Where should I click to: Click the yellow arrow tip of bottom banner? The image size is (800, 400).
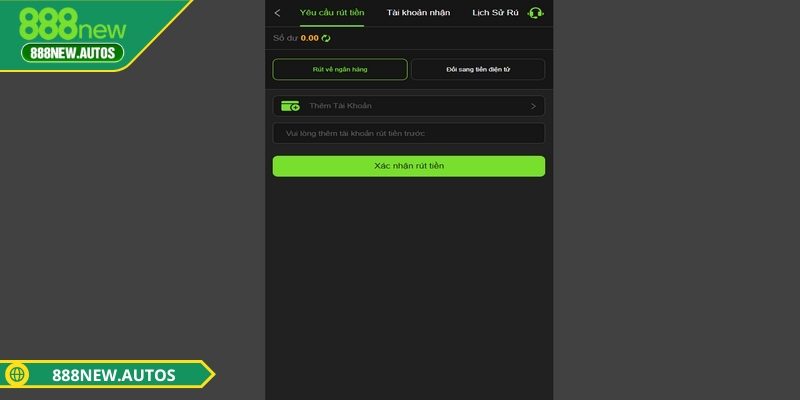(207, 375)
